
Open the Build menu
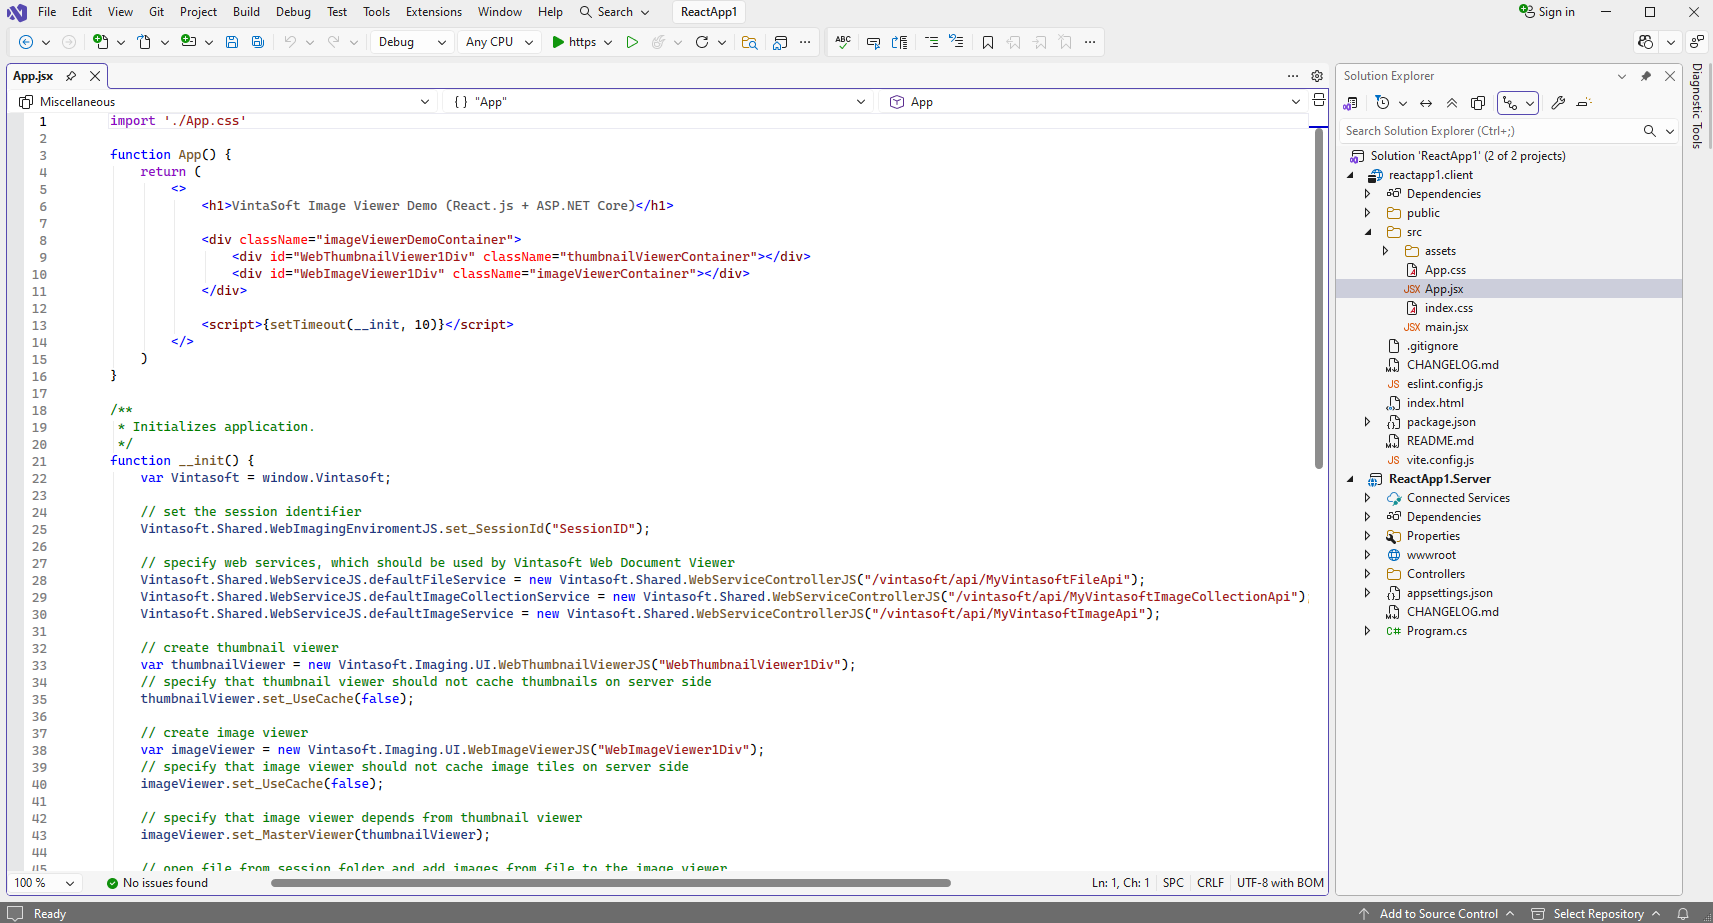pyautogui.click(x=246, y=12)
